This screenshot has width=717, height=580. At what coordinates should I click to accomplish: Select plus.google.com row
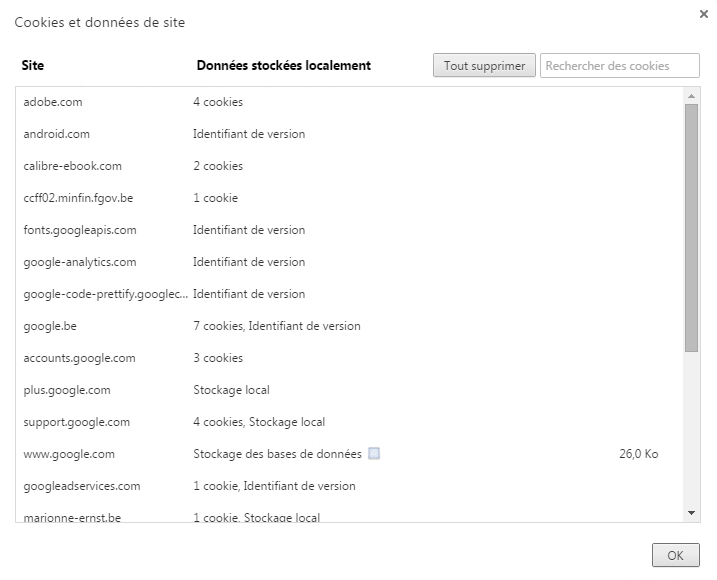tap(350, 390)
